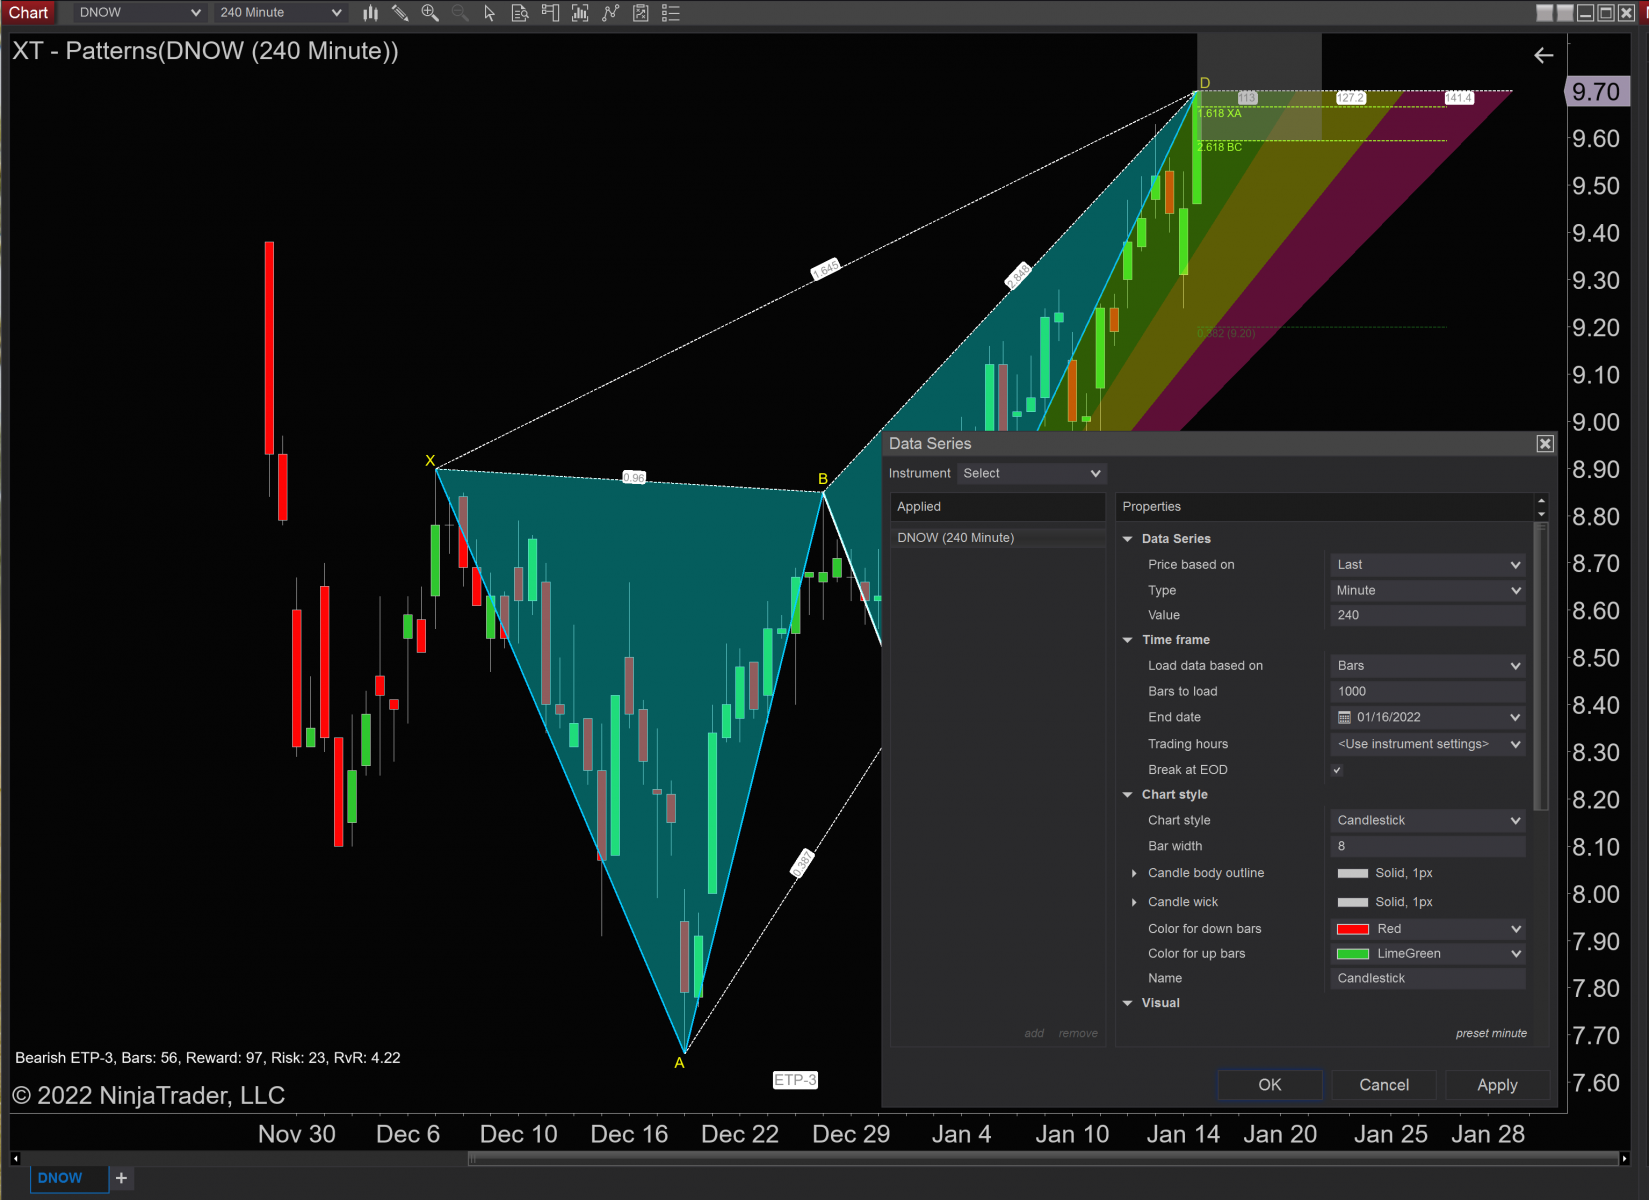
Task: Click the disabled Zoom Out magnifier
Action: click(x=460, y=13)
